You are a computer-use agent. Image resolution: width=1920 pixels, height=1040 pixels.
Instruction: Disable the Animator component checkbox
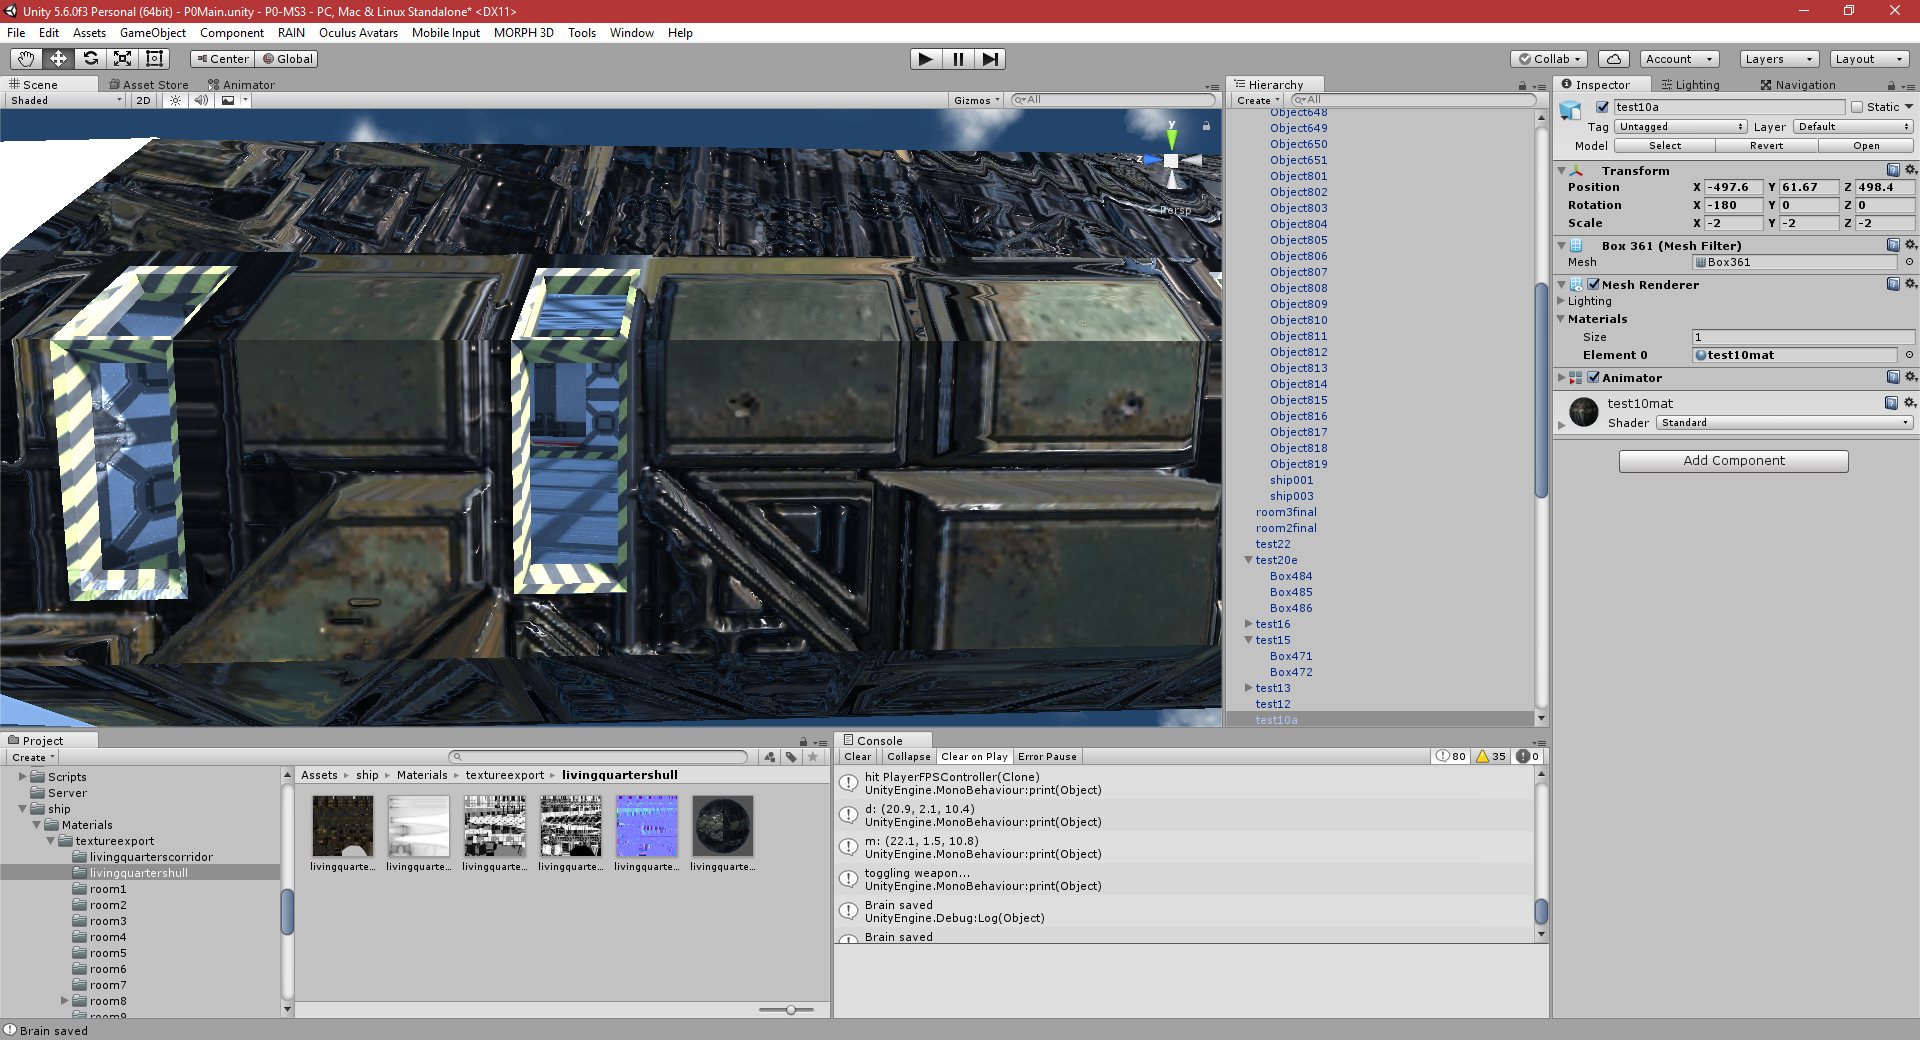click(x=1594, y=378)
